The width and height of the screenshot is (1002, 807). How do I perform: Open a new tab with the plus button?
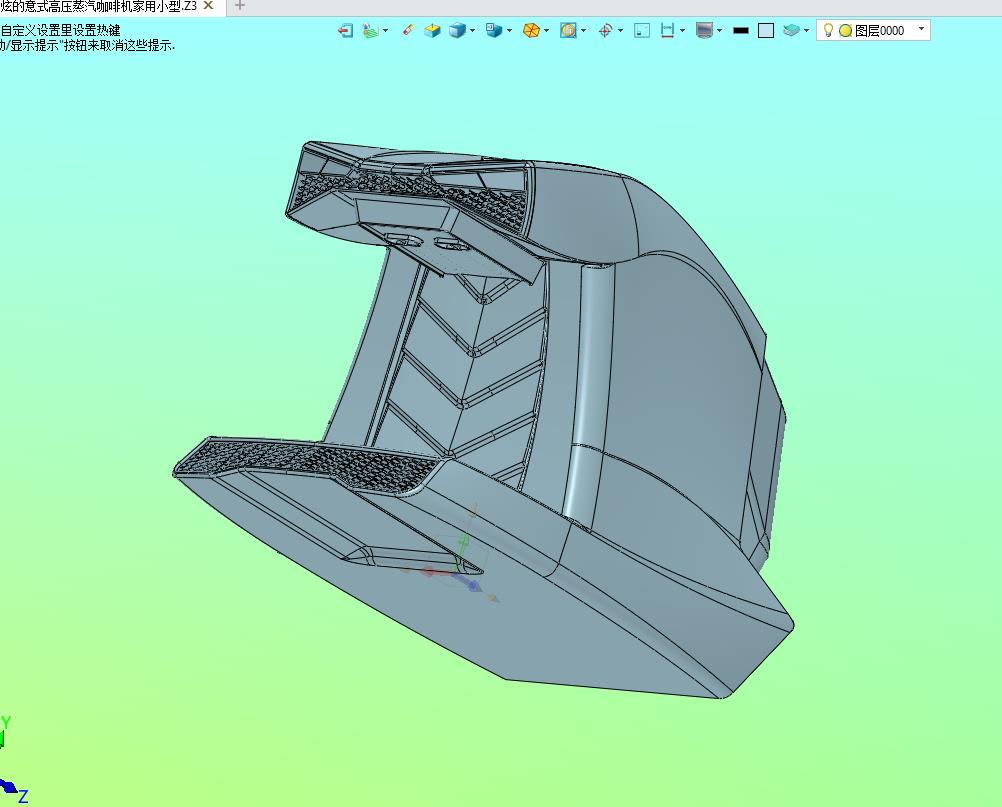[240, 6]
